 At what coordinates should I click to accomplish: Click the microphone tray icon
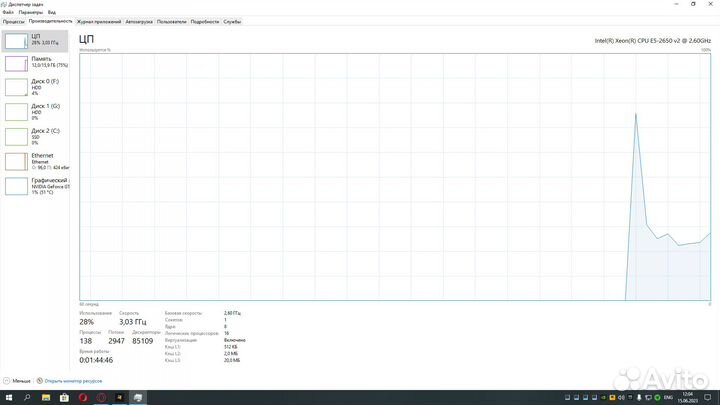pos(639,398)
